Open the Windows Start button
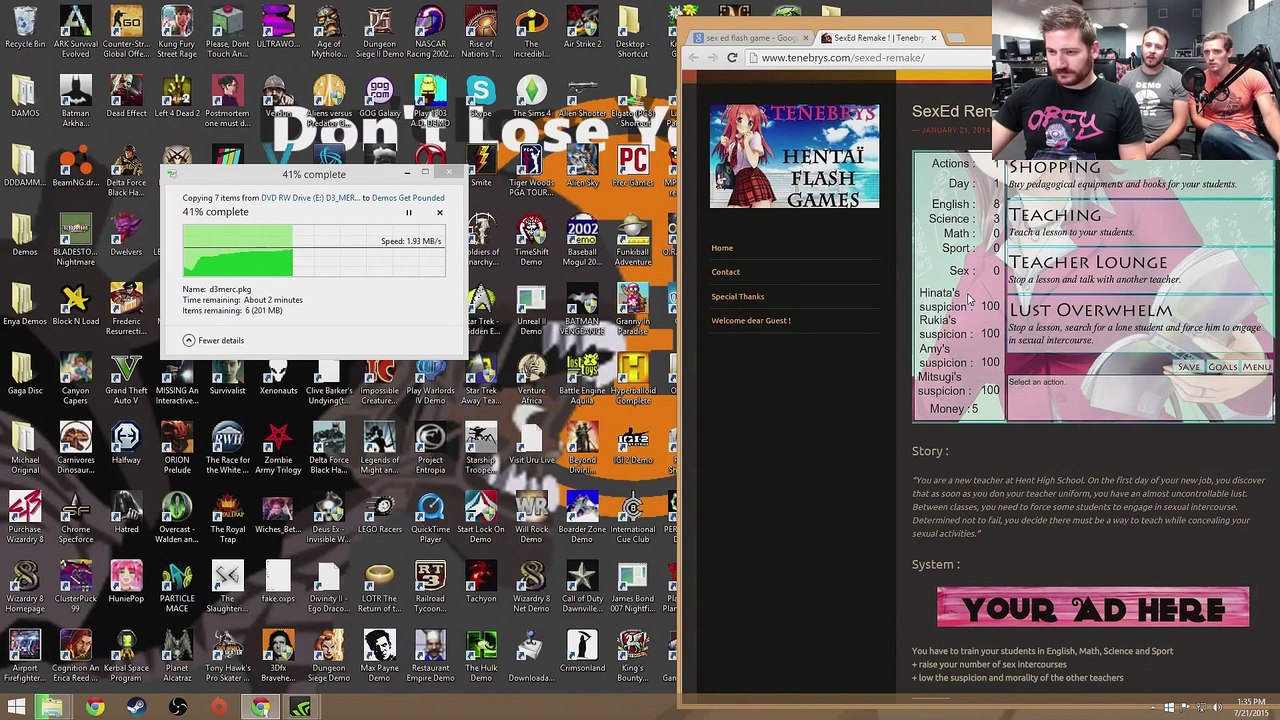The height and width of the screenshot is (720, 1280). coord(16,708)
